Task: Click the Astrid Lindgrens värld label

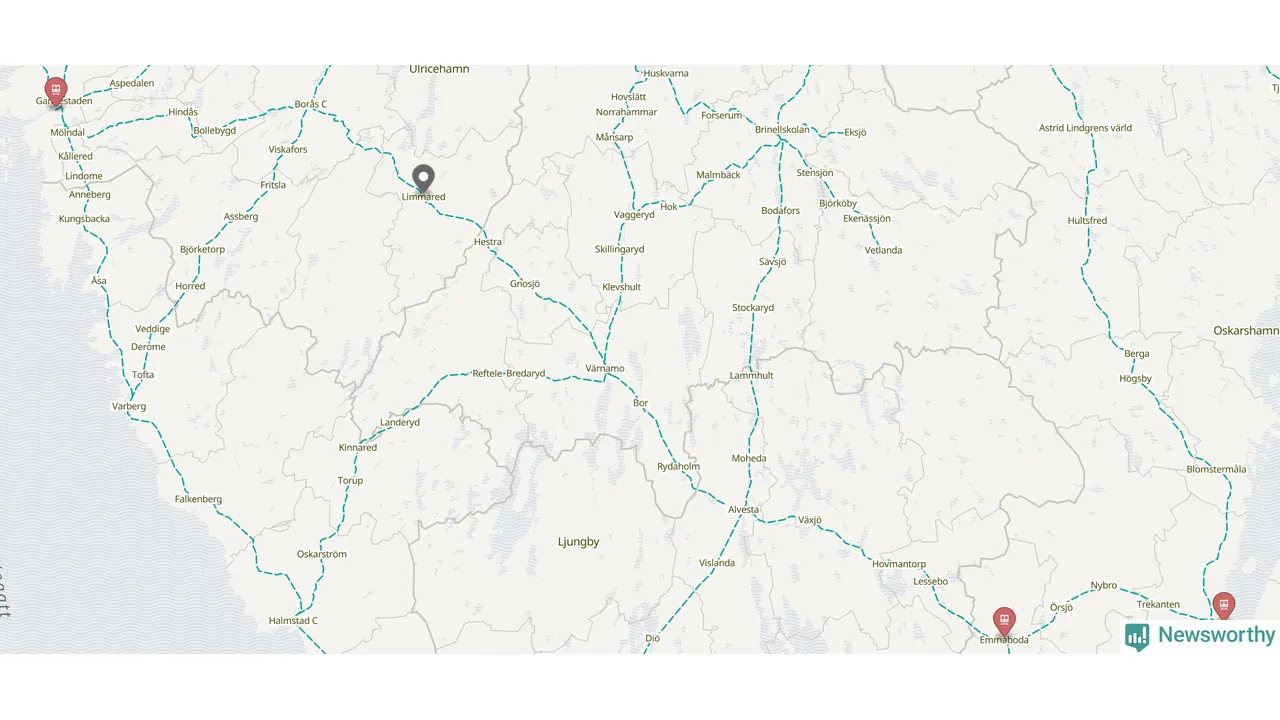Action: coord(1085,129)
